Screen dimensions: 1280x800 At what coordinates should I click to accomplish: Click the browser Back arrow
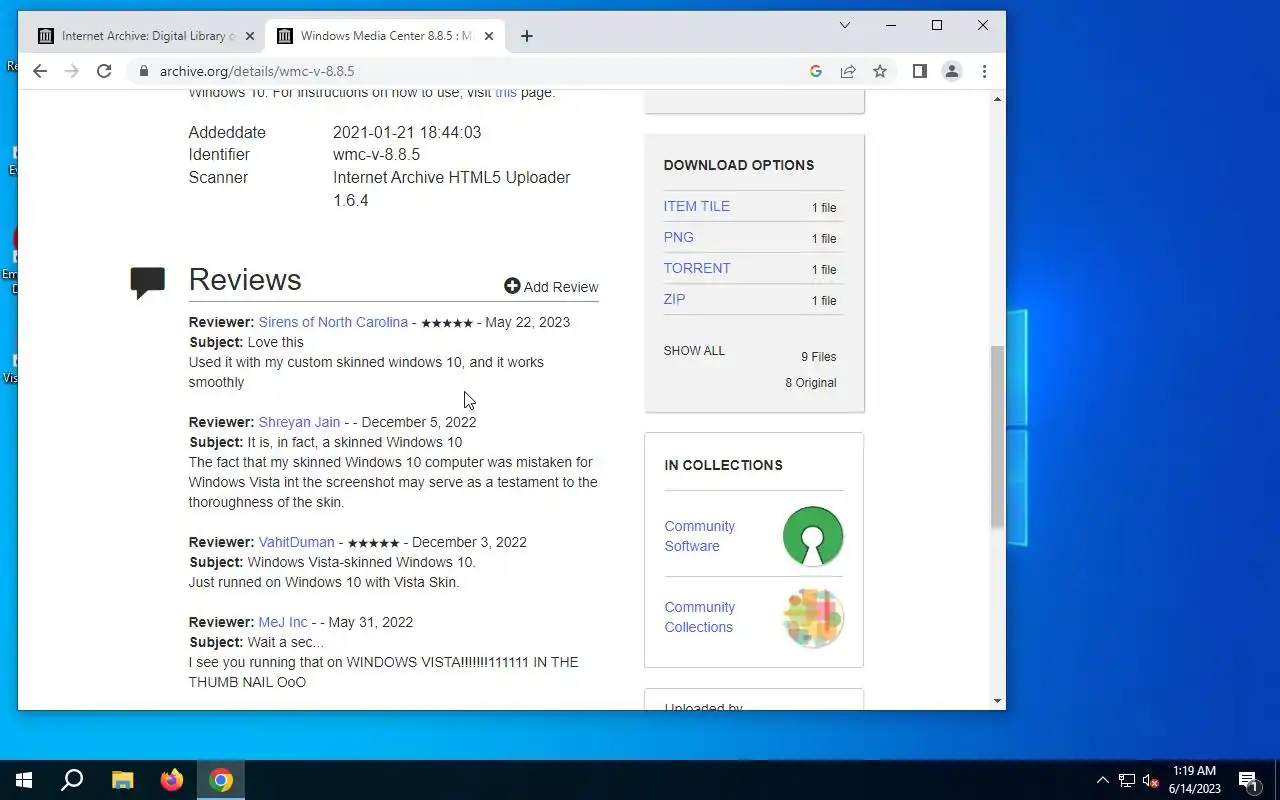tap(39, 71)
